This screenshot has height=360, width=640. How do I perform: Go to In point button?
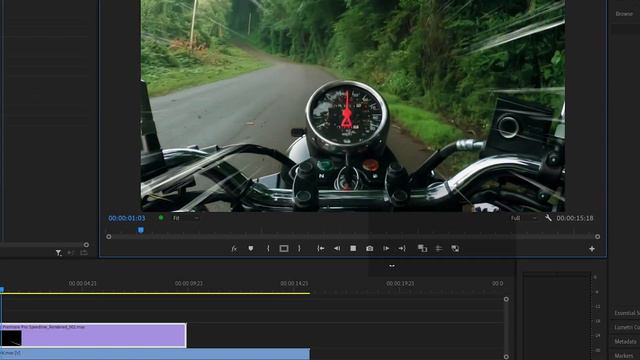tap(321, 248)
